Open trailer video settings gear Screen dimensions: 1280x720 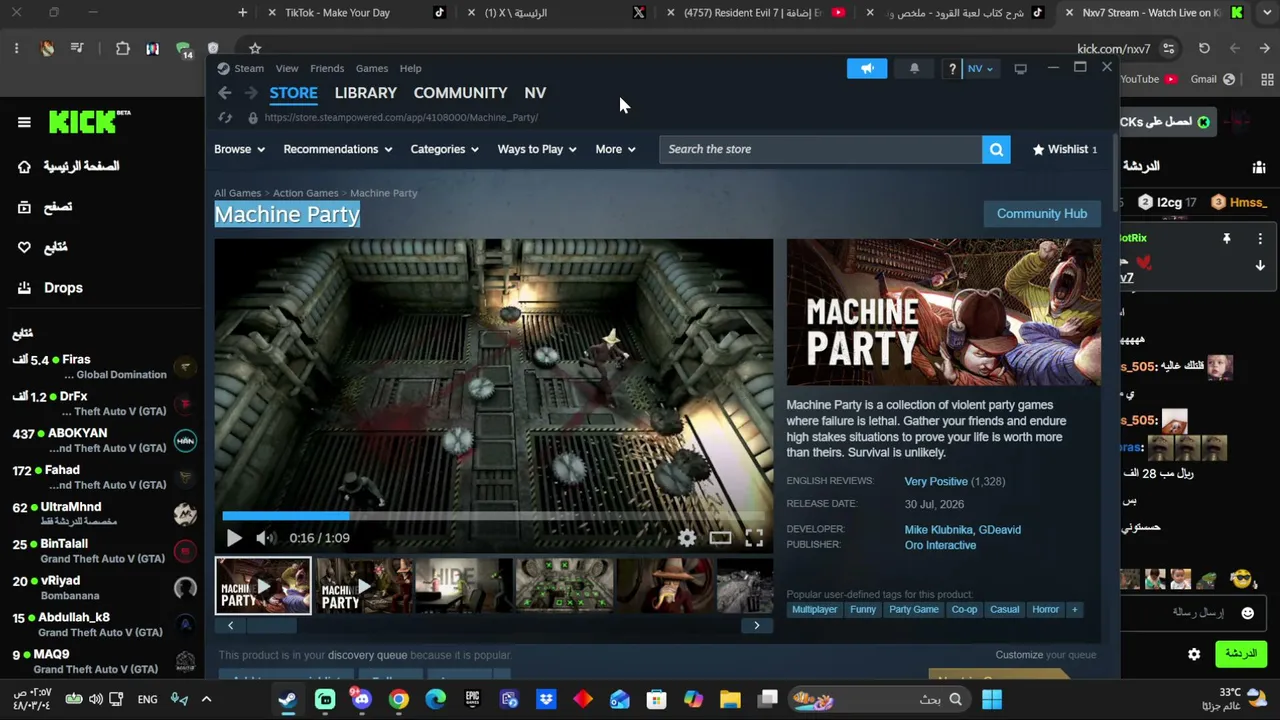687,538
